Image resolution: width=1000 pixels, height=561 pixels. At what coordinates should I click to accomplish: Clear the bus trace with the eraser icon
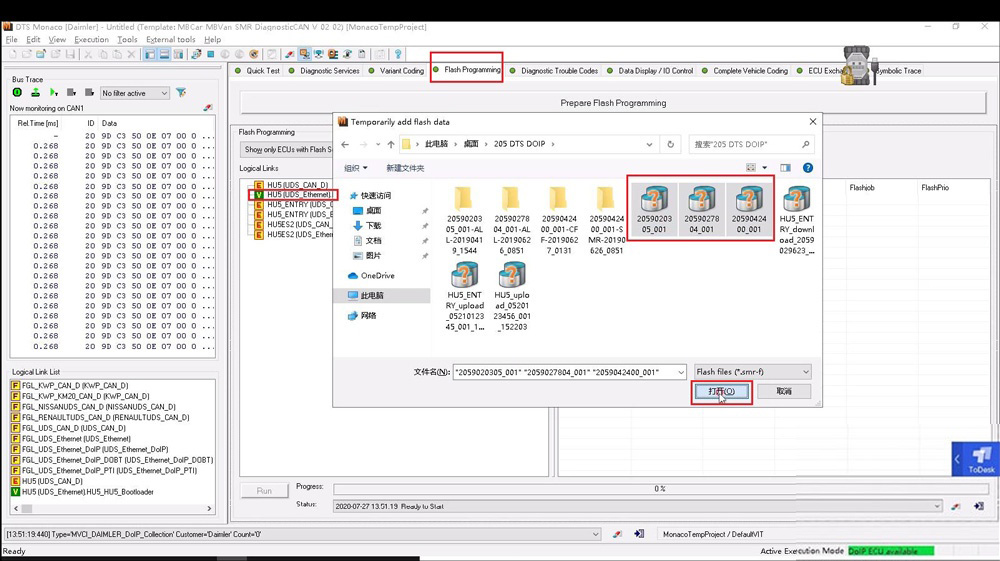click(208, 108)
